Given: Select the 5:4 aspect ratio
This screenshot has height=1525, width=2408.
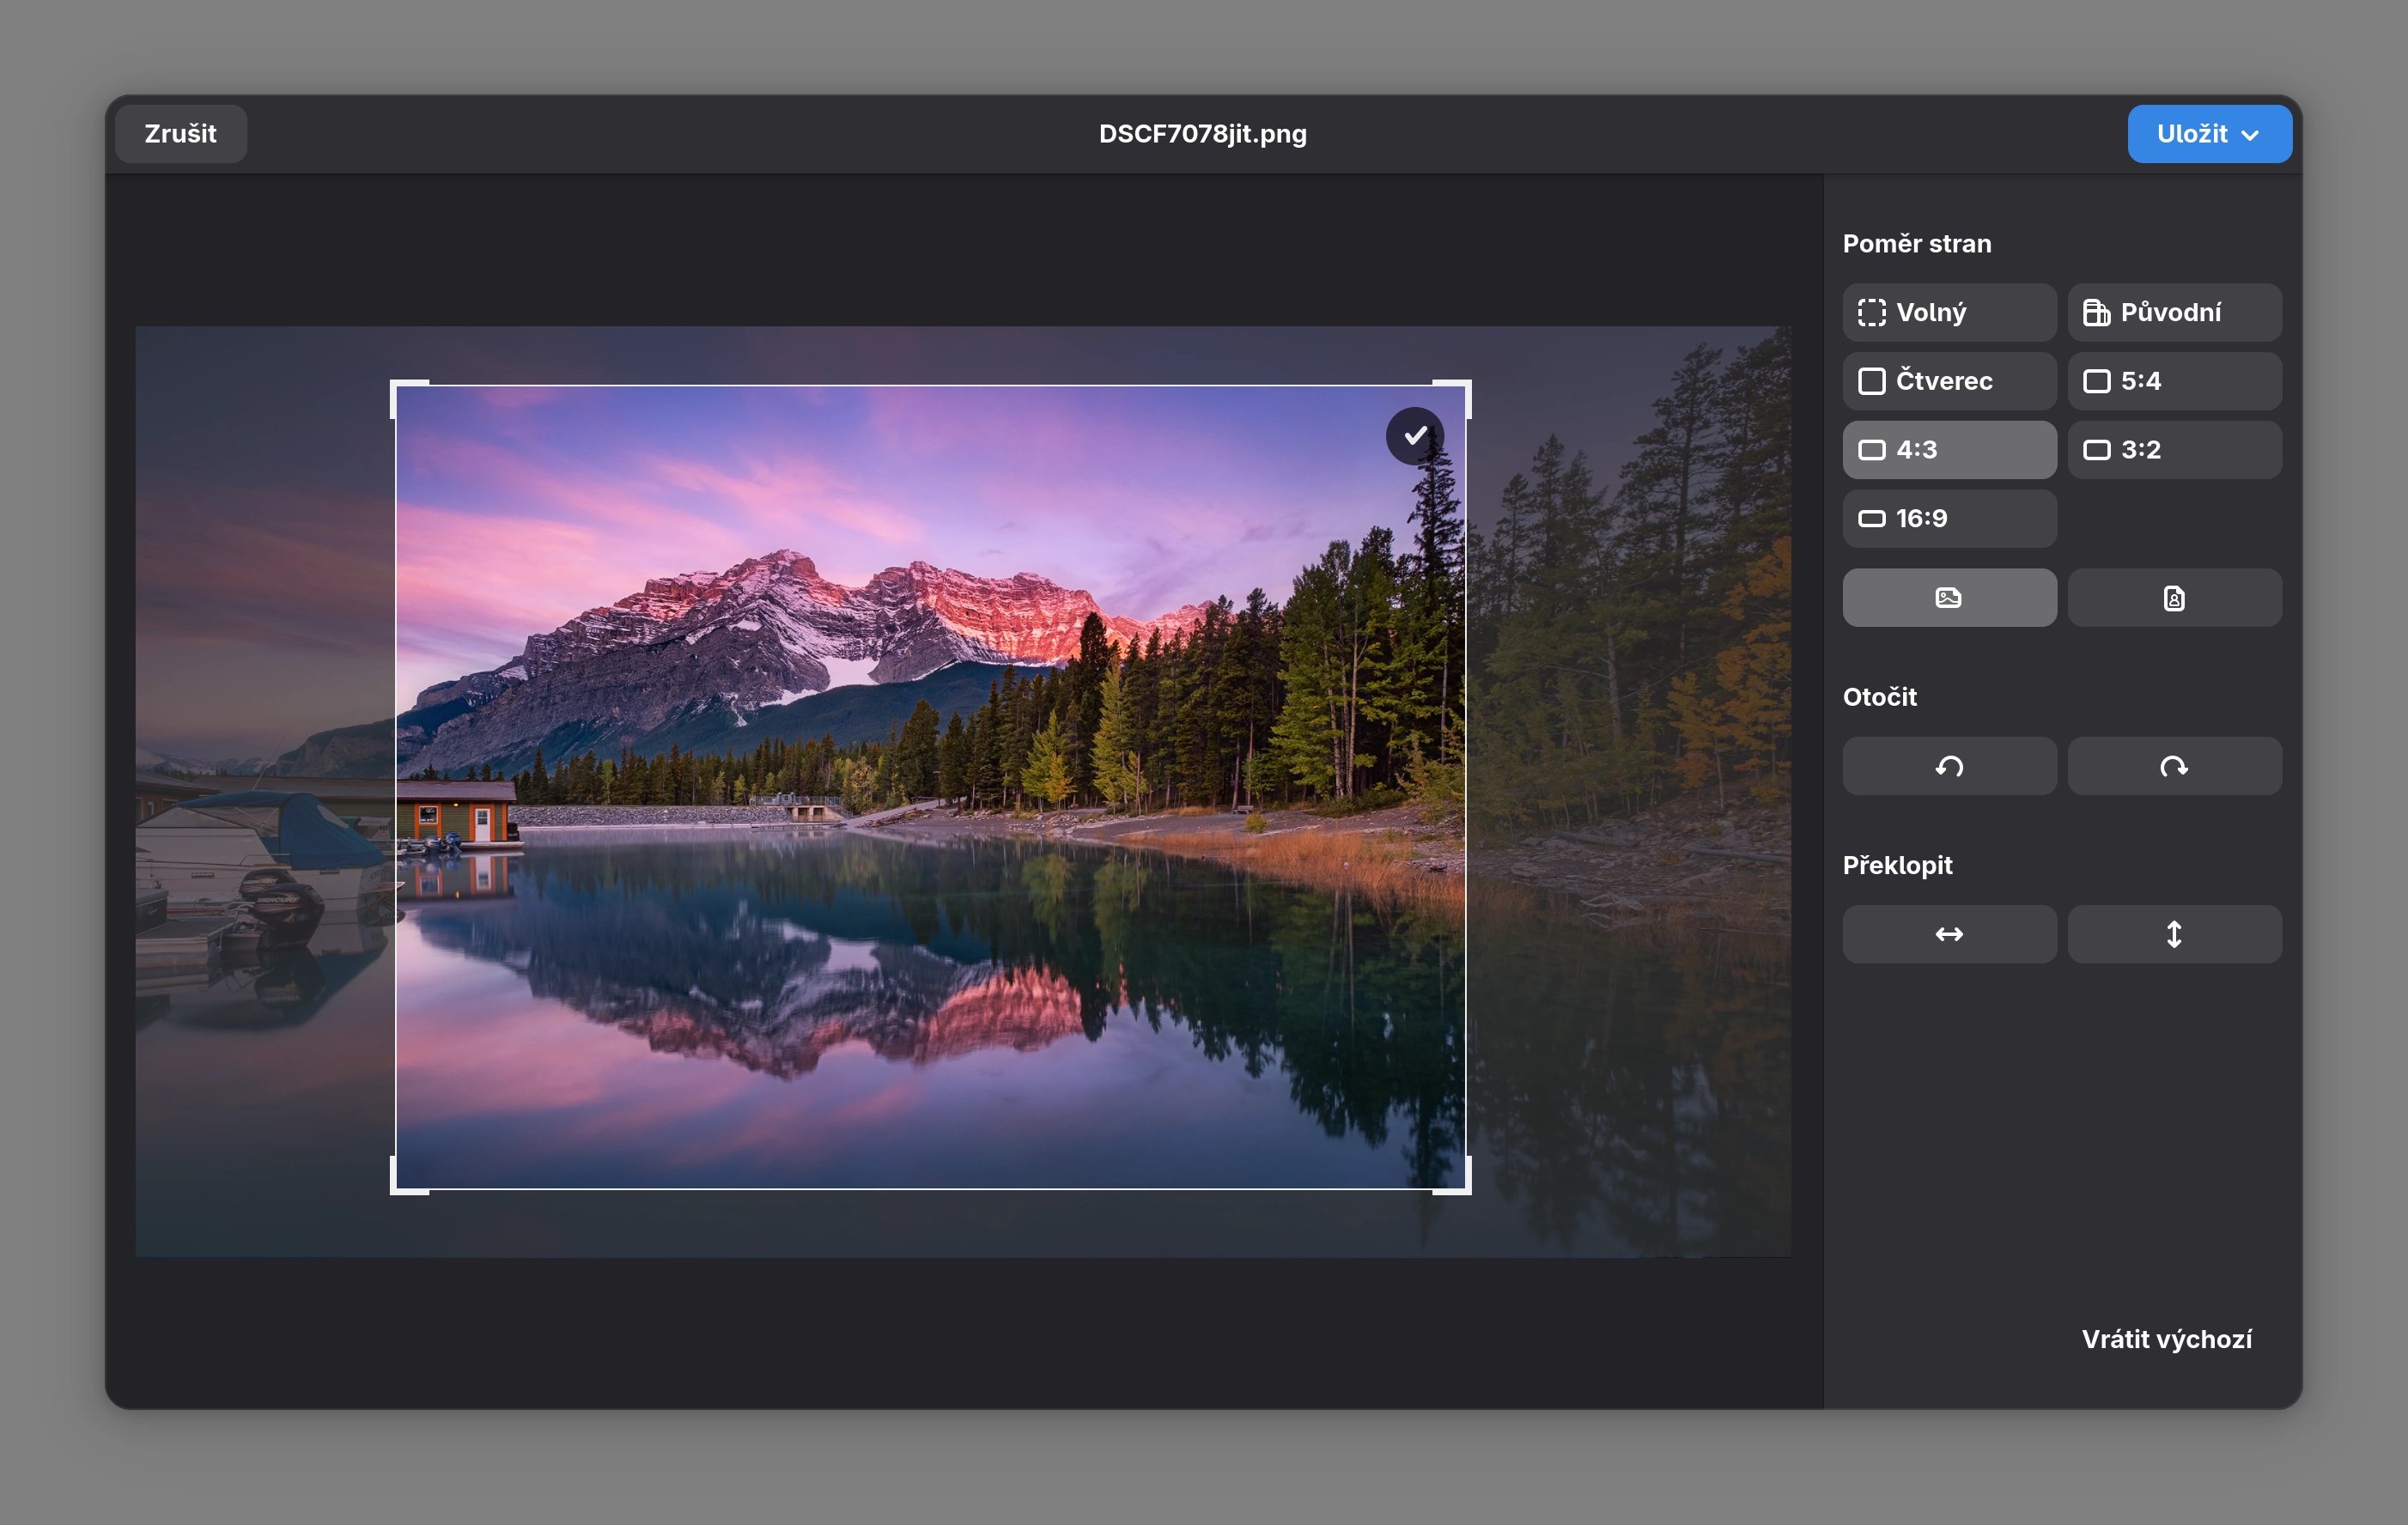Looking at the screenshot, I should point(2173,381).
